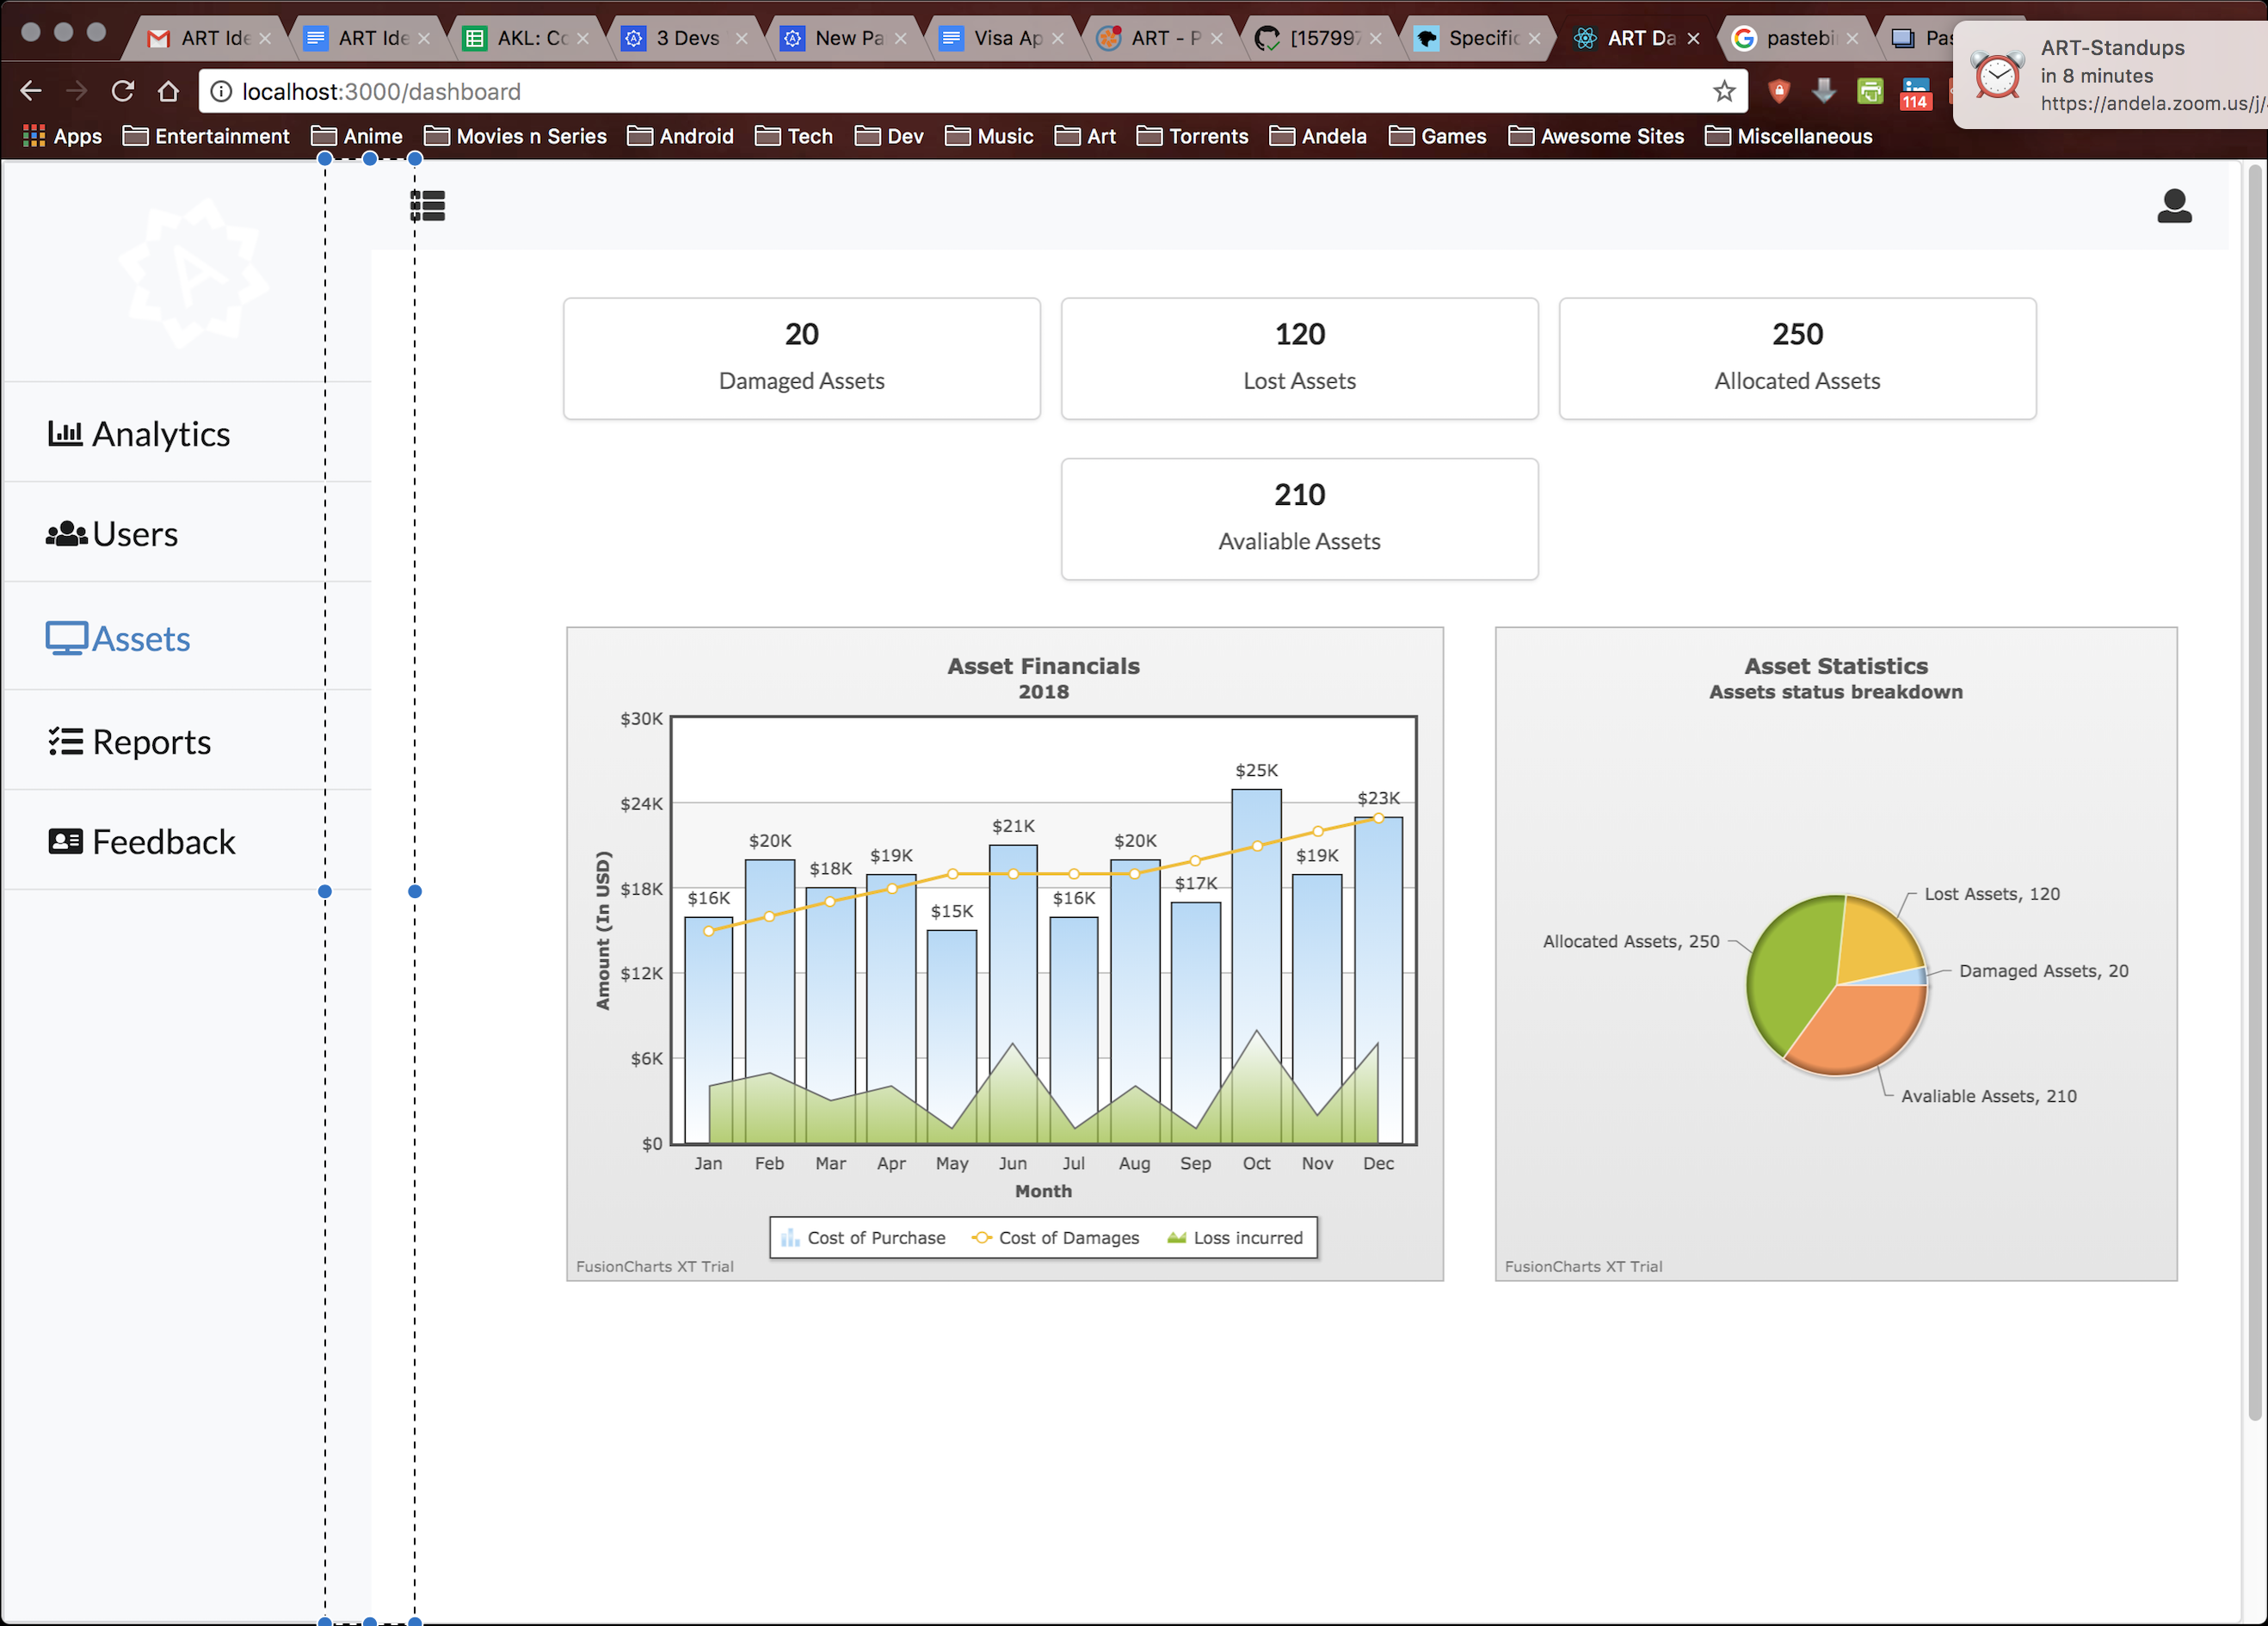Click the Reports checklist icon
Viewport: 2268px width, 1626px height.
tap(66, 741)
